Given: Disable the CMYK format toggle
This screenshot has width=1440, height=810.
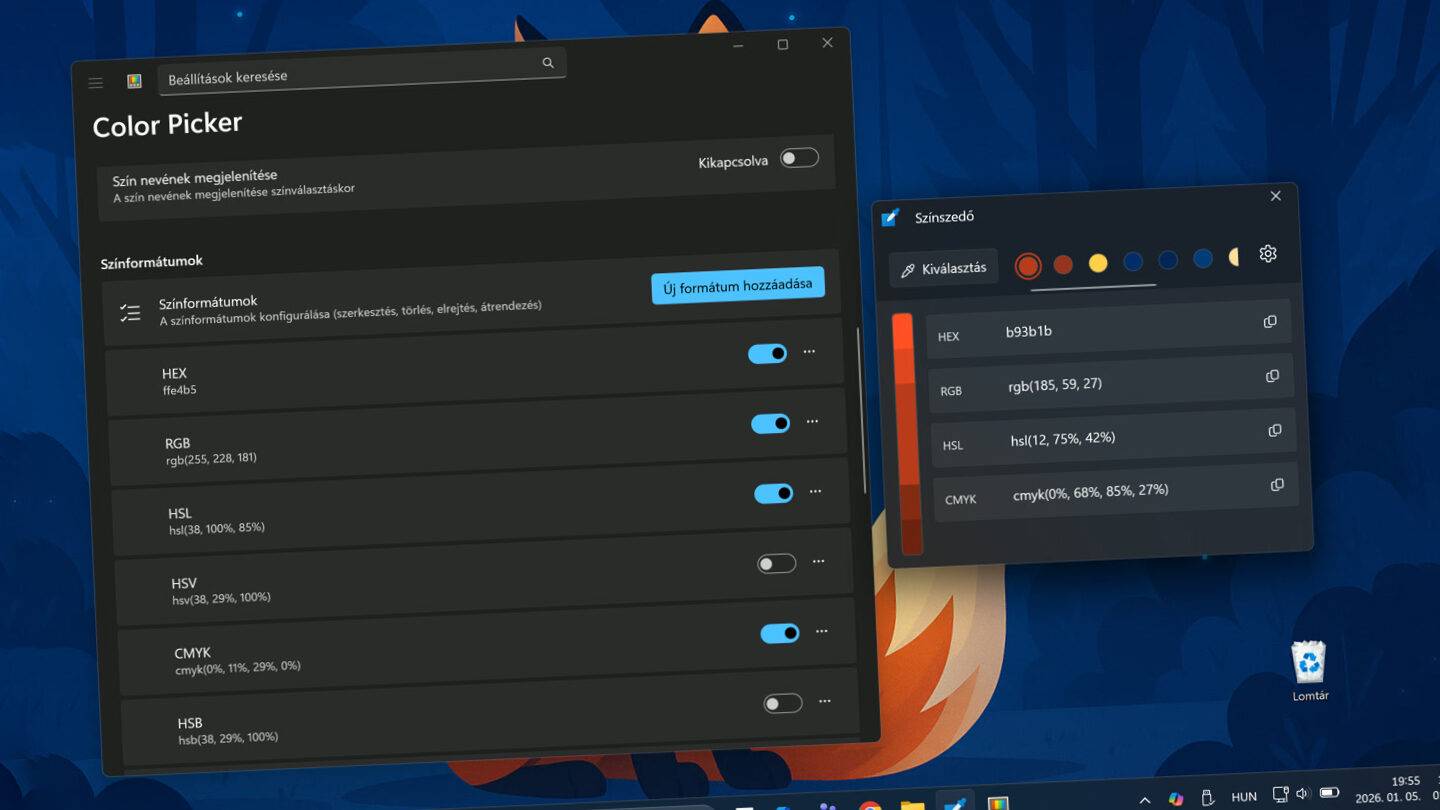Looking at the screenshot, I should point(779,633).
